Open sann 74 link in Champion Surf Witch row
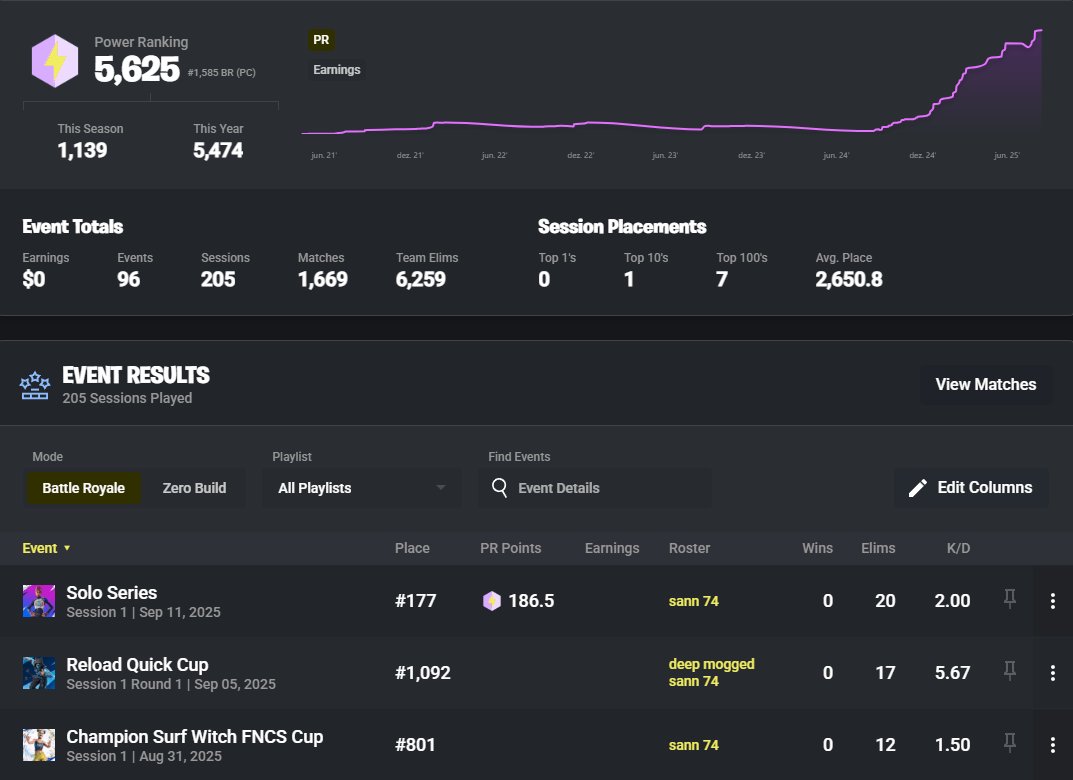This screenshot has width=1073, height=780. (x=693, y=744)
